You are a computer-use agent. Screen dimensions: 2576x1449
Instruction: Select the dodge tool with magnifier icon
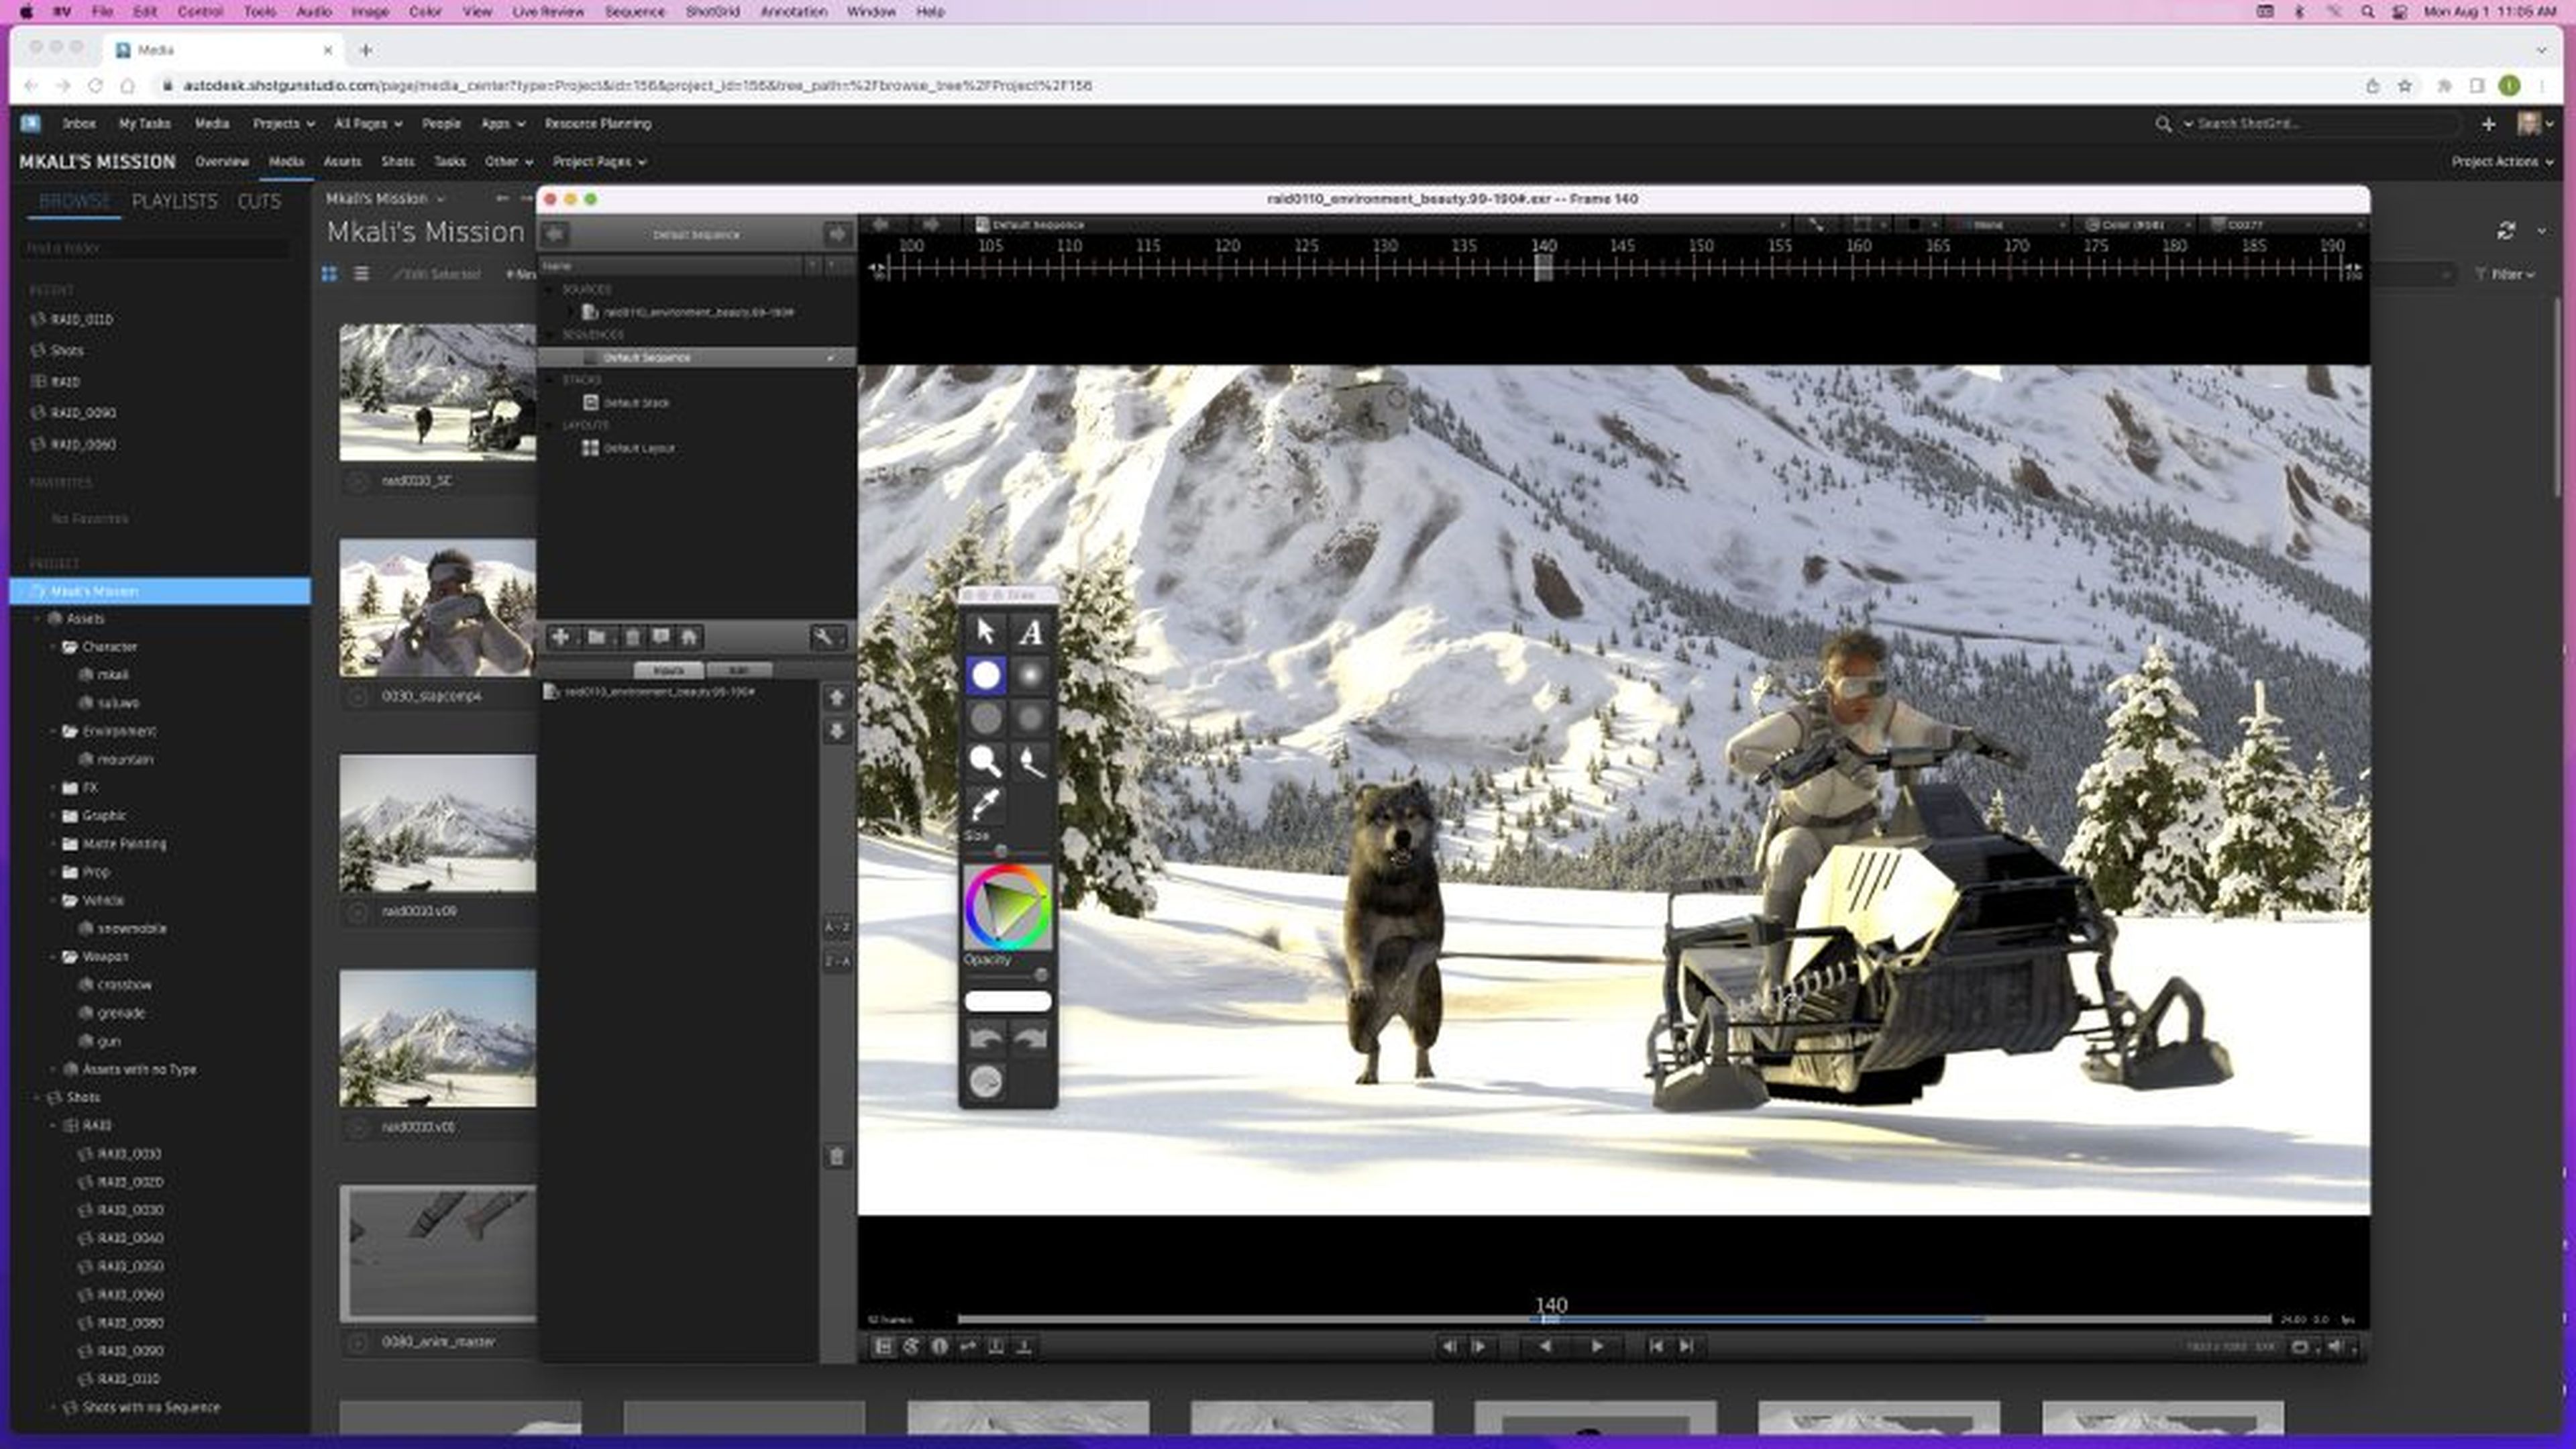985,761
